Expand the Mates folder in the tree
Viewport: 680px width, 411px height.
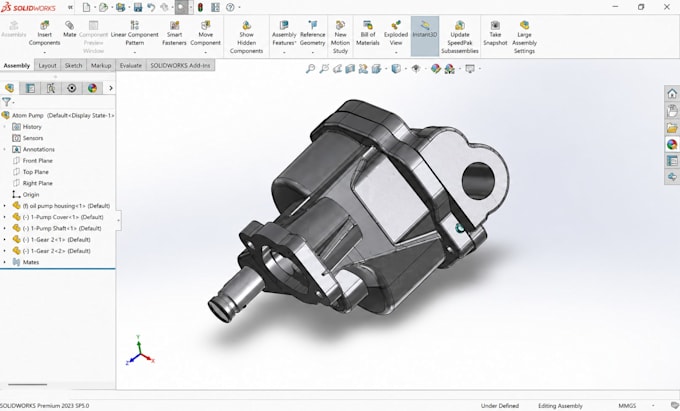[x=5, y=262]
